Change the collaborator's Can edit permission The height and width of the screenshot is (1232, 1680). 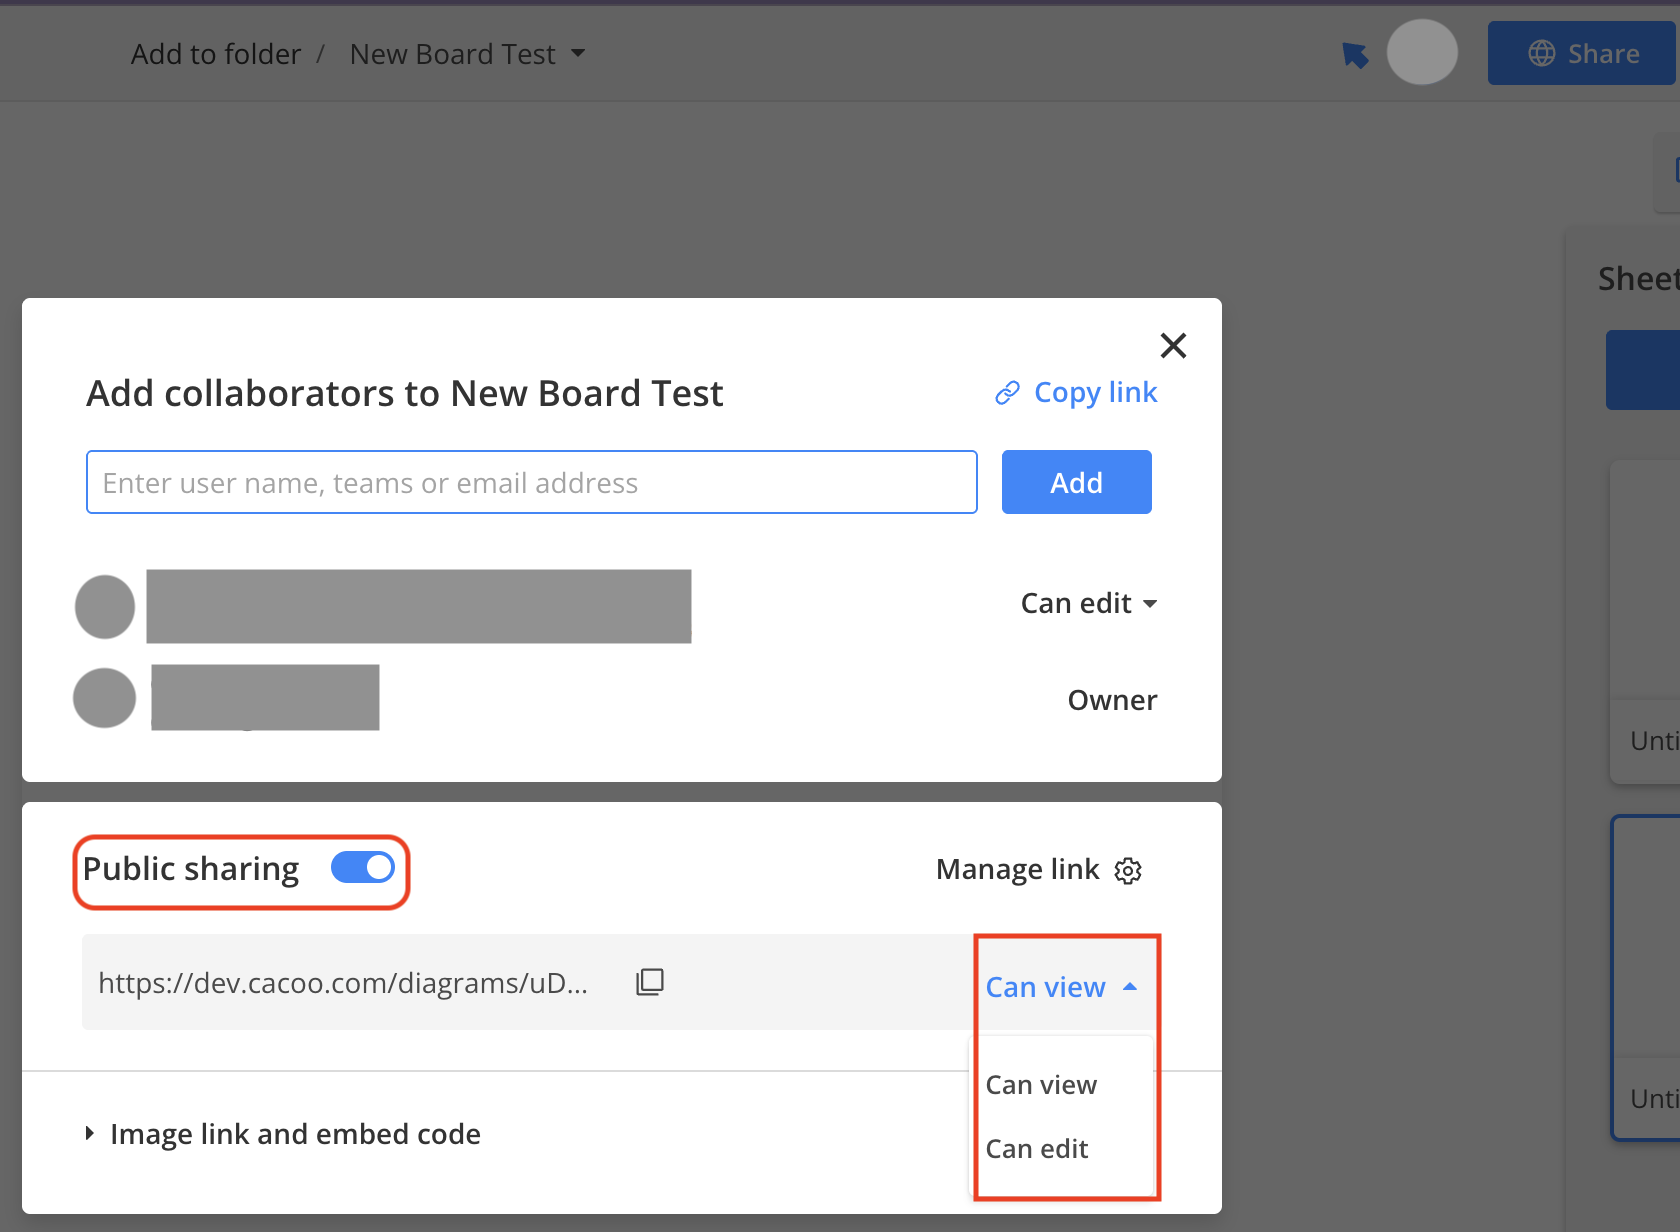click(x=1089, y=603)
